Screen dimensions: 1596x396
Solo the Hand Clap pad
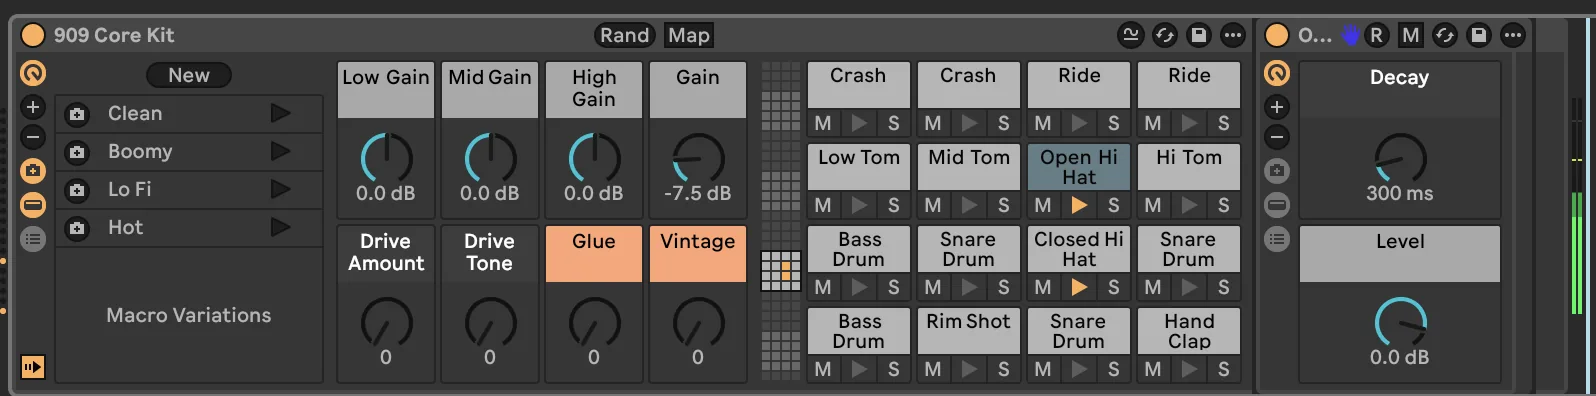click(1223, 369)
